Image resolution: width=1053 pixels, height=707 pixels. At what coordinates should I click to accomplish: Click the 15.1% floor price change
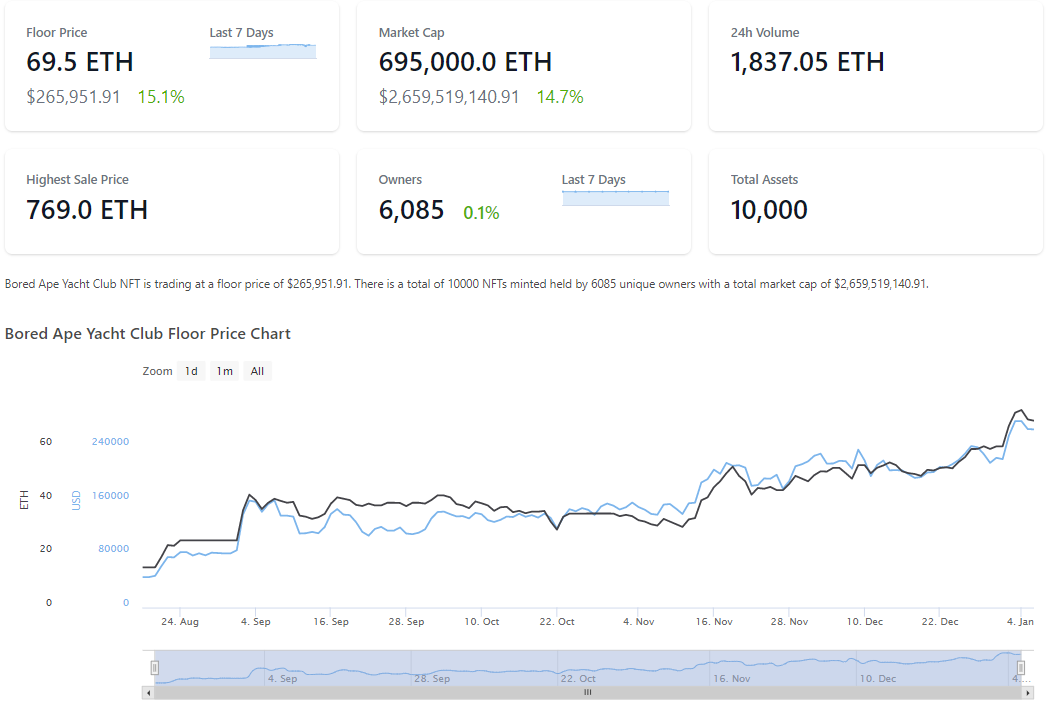point(161,97)
